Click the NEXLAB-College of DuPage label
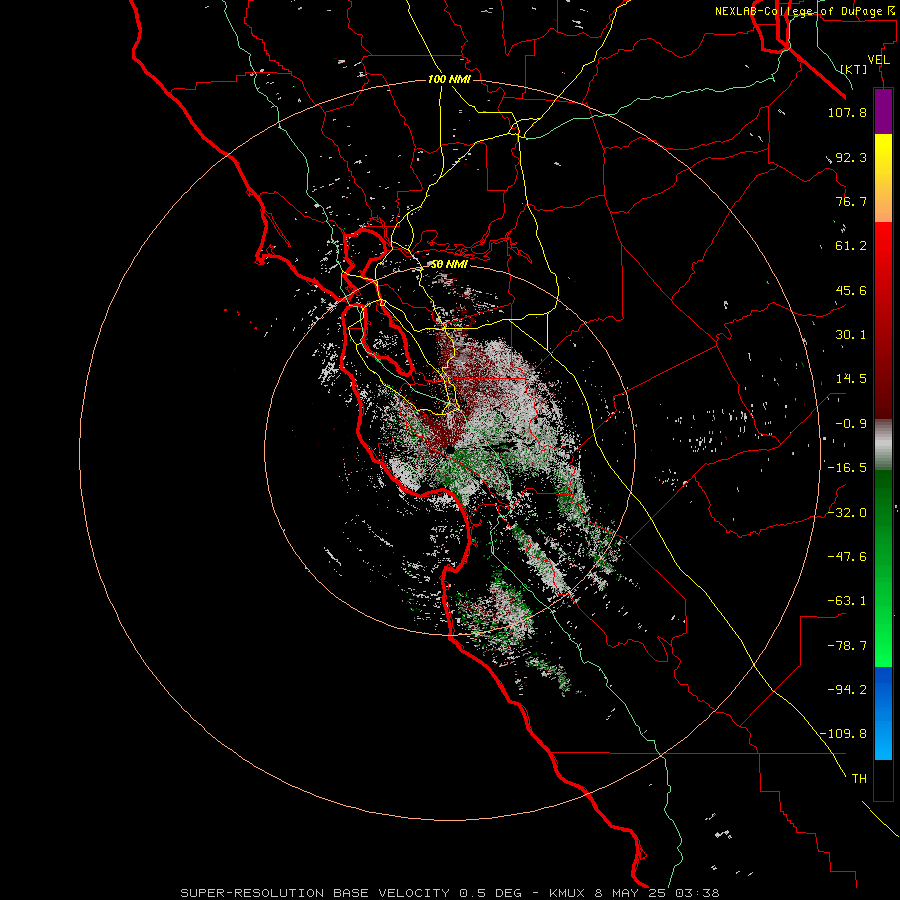Screen dimensions: 900x900 coord(804,11)
